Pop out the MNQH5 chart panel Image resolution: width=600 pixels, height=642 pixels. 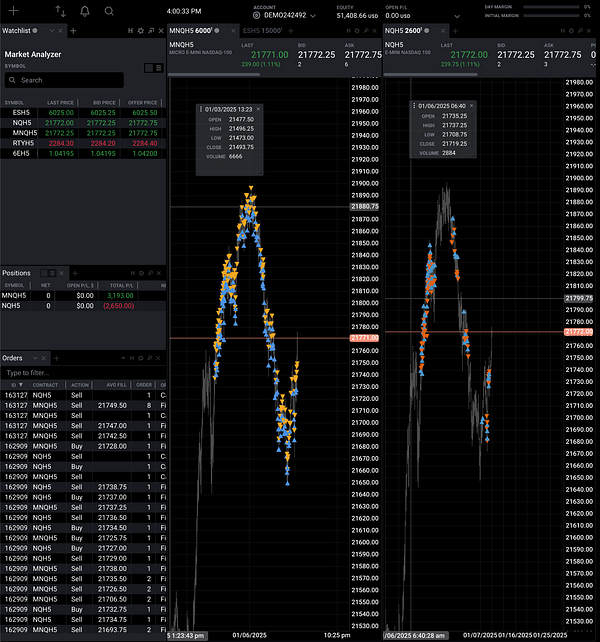(x=366, y=31)
